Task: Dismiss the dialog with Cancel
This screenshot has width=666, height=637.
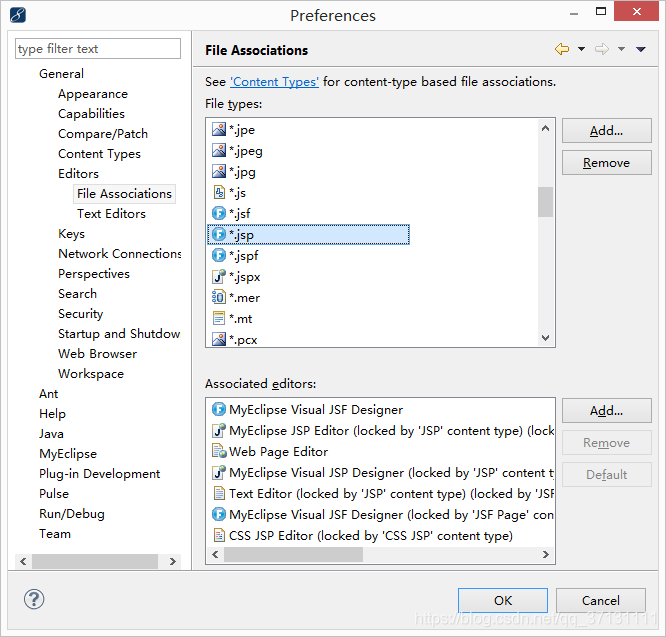Action: tap(601, 600)
